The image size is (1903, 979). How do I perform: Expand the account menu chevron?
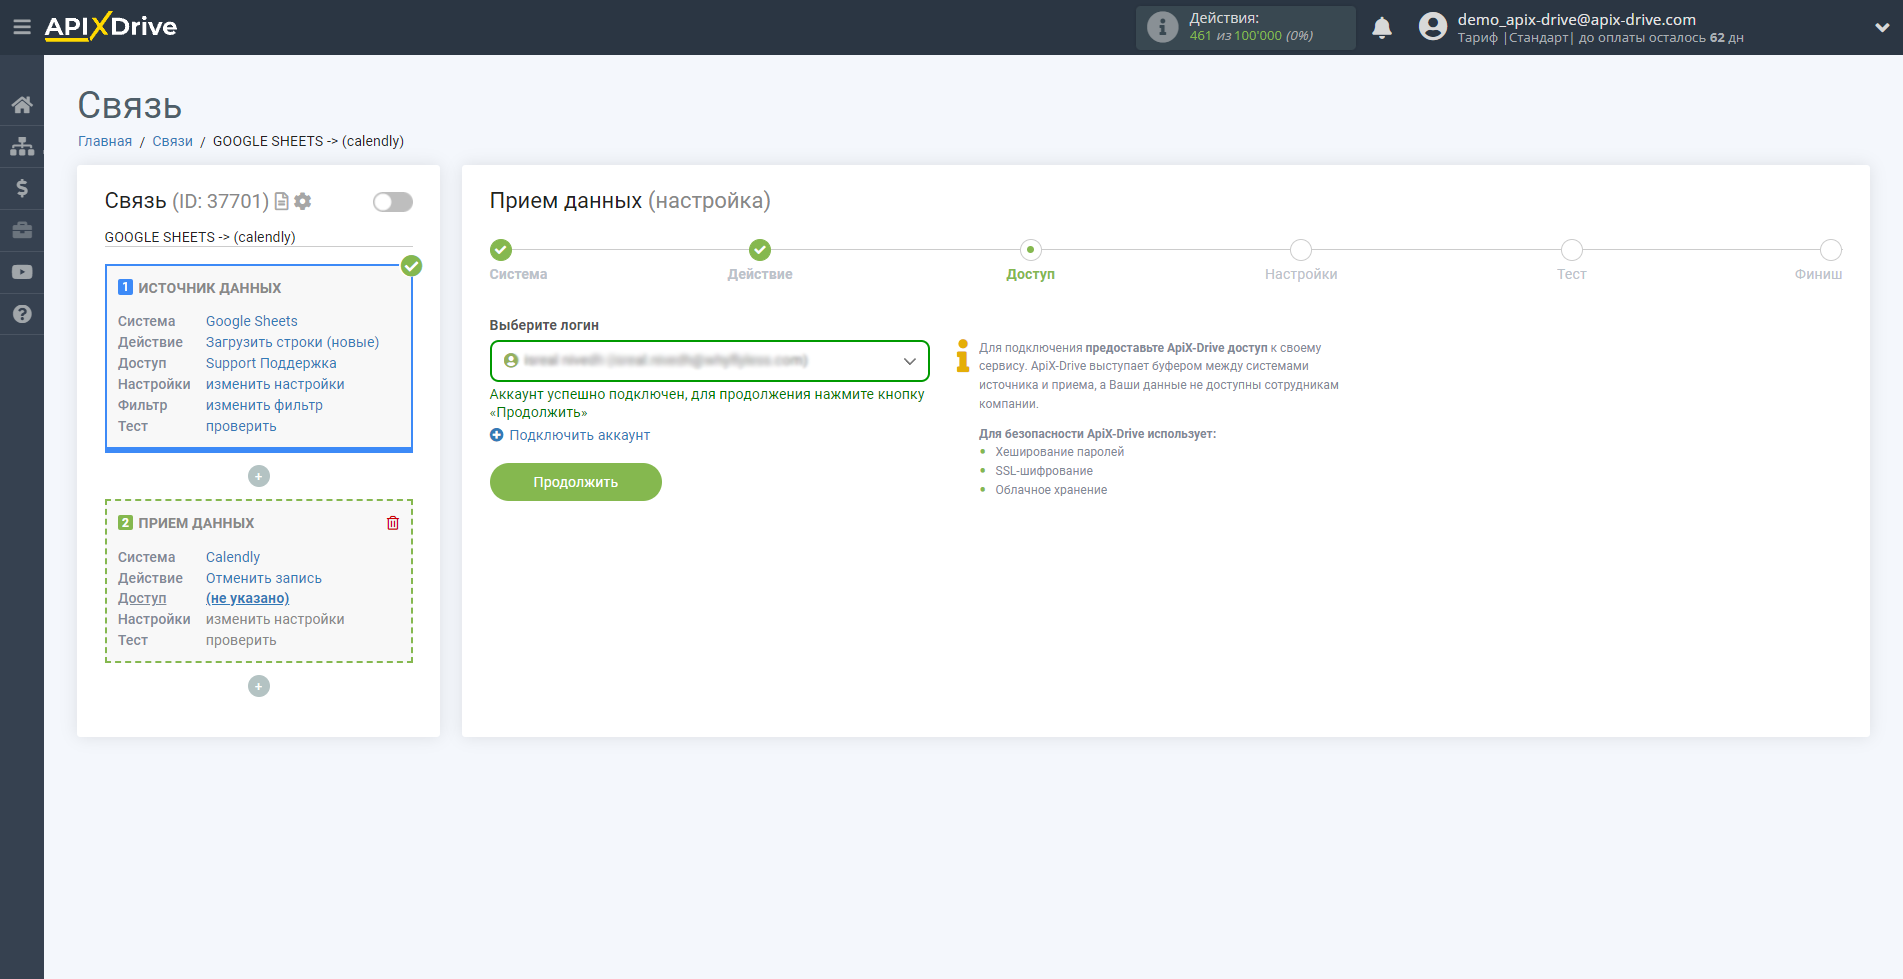tap(1882, 28)
